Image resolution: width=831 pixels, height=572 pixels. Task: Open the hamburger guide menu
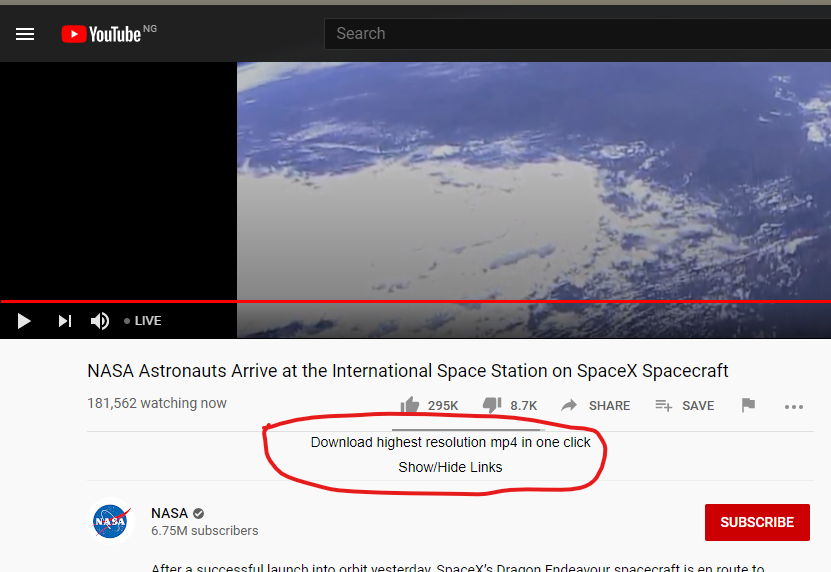click(24, 34)
